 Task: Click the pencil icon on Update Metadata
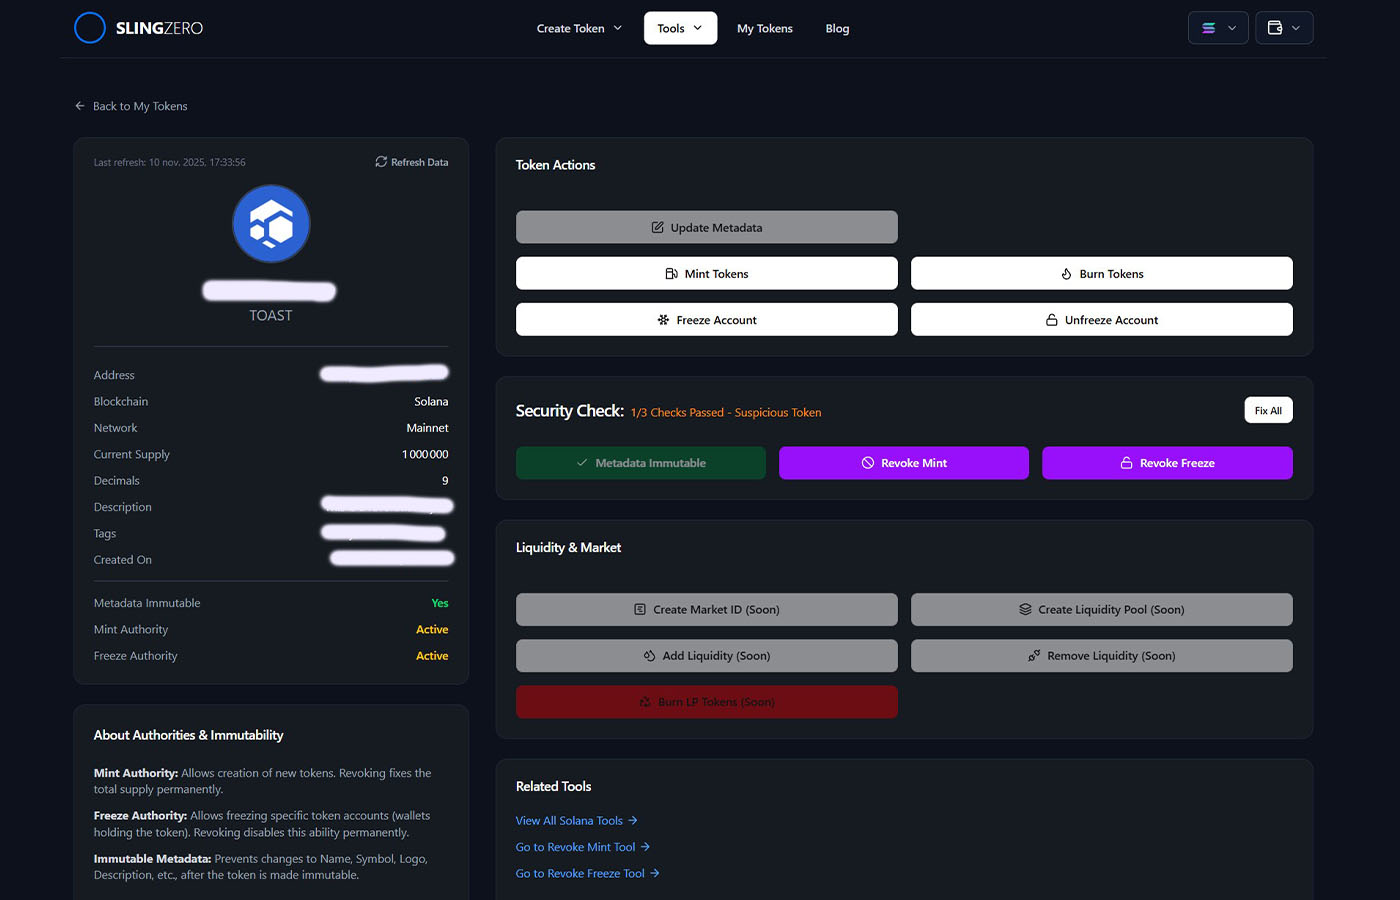point(656,227)
